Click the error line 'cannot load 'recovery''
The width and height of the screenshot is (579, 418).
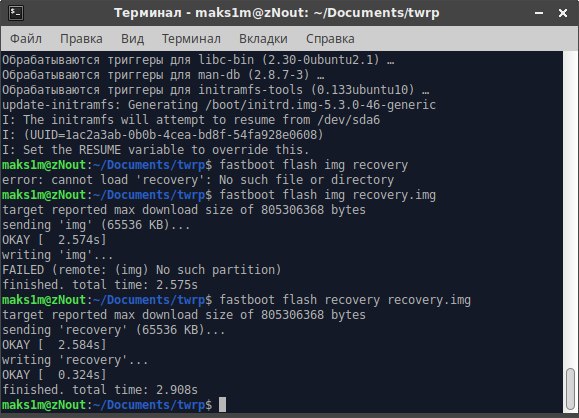coord(198,180)
